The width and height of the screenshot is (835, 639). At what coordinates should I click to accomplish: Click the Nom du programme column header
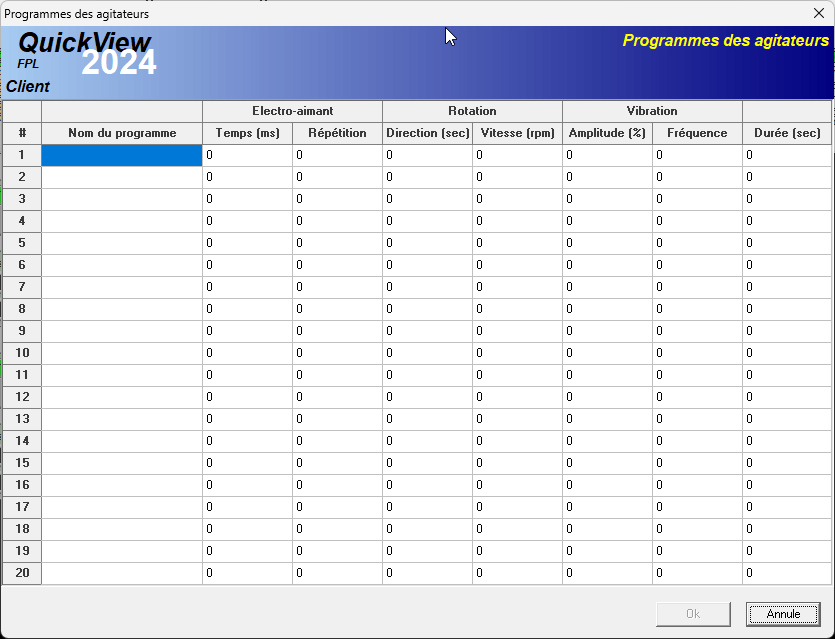pos(122,133)
